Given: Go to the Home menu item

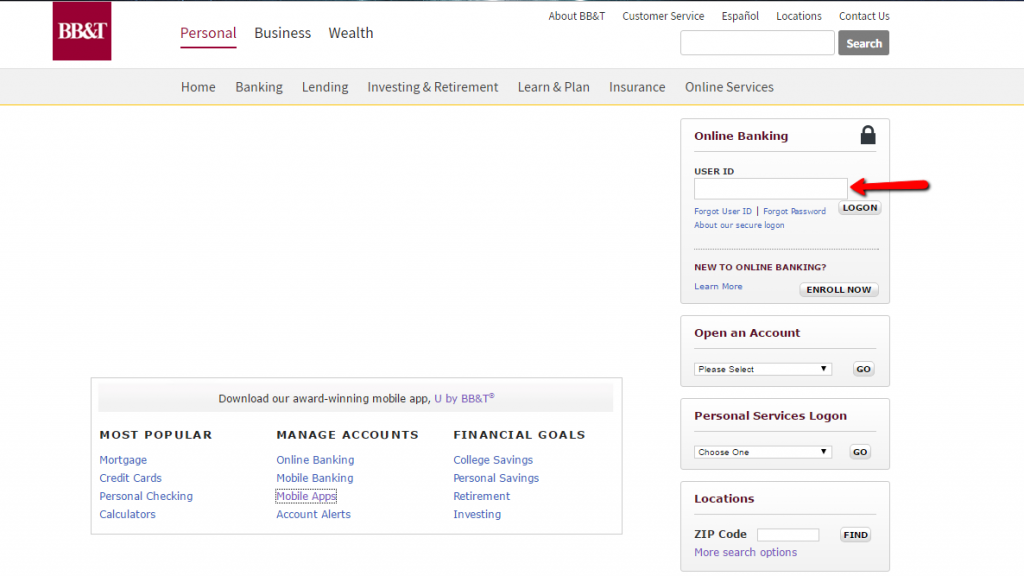Looking at the screenshot, I should point(198,87).
